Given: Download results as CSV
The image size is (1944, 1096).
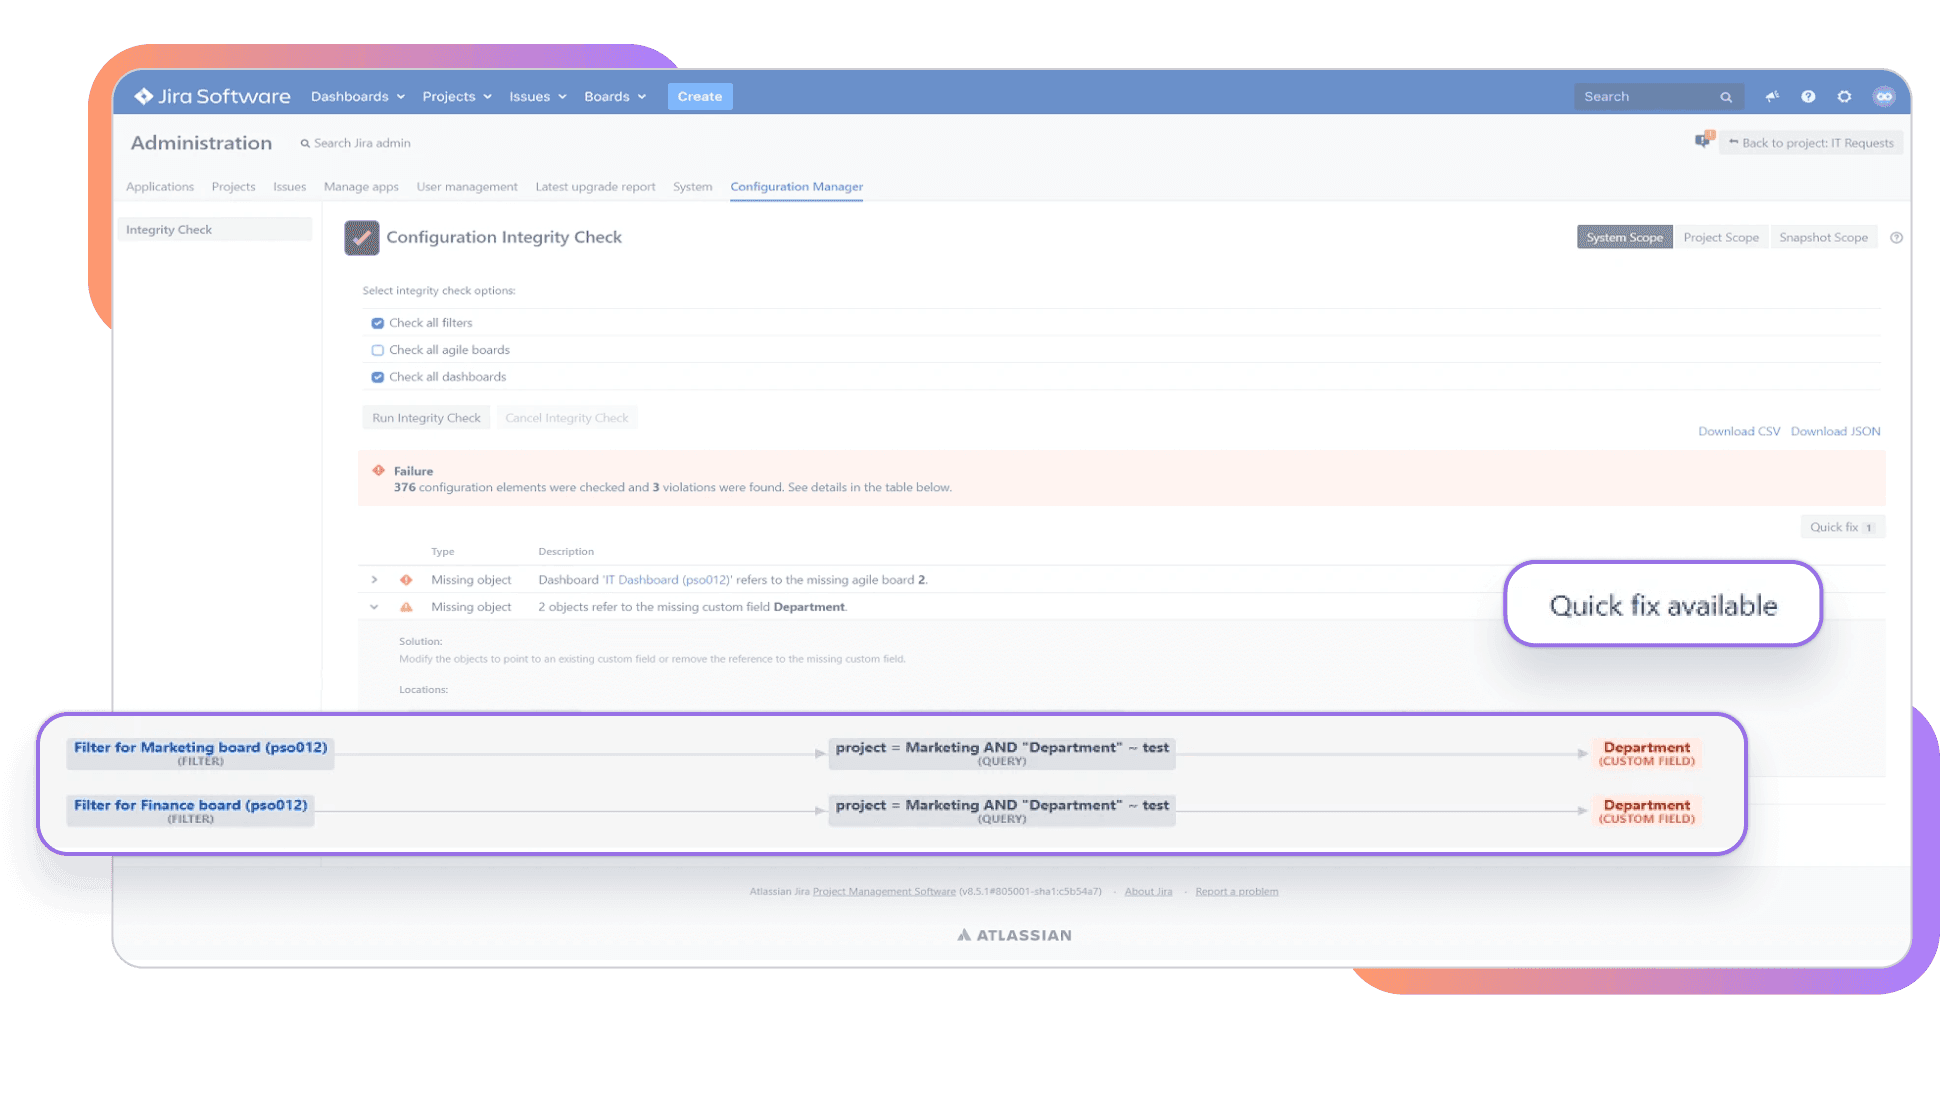Looking at the screenshot, I should click(1738, 431).
